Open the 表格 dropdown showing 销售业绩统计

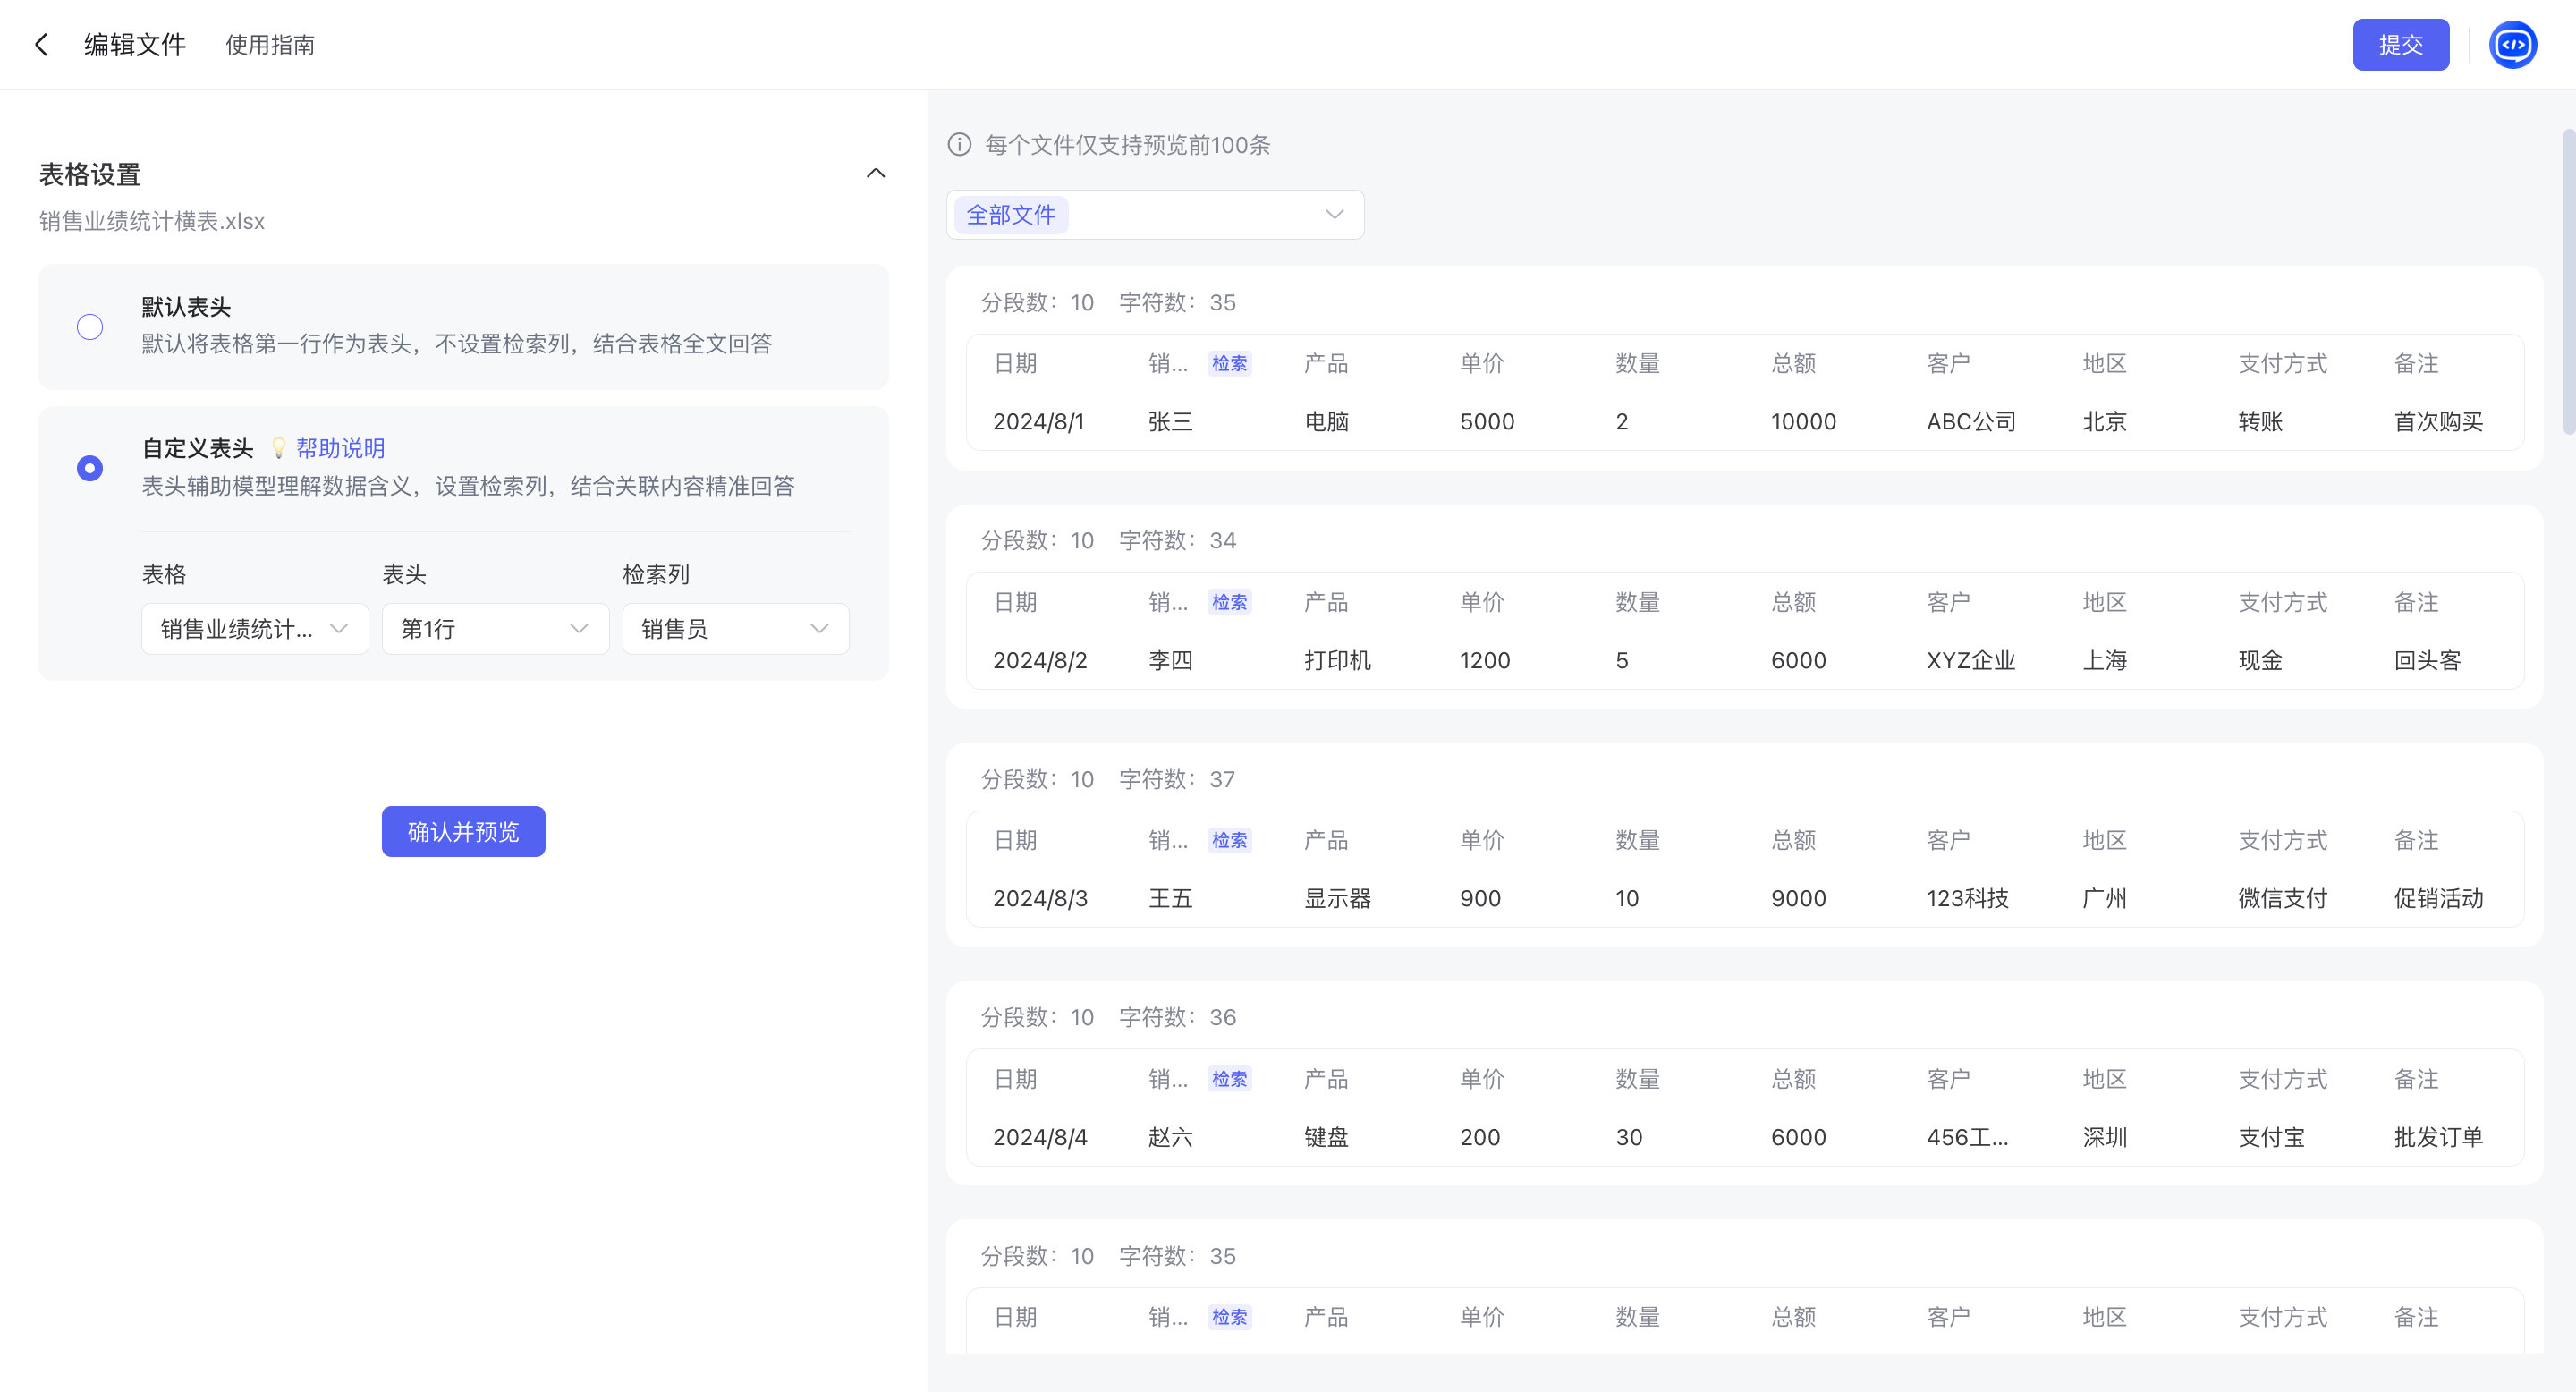click(x=254, y=629)
